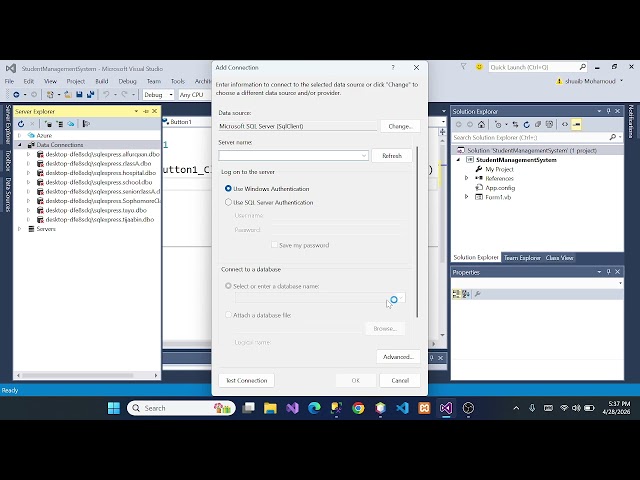The height and width of the screenshot is (480, 640).
Task: Click the Add Connection dialog vertical scrollbar
Action: point(417,231)
